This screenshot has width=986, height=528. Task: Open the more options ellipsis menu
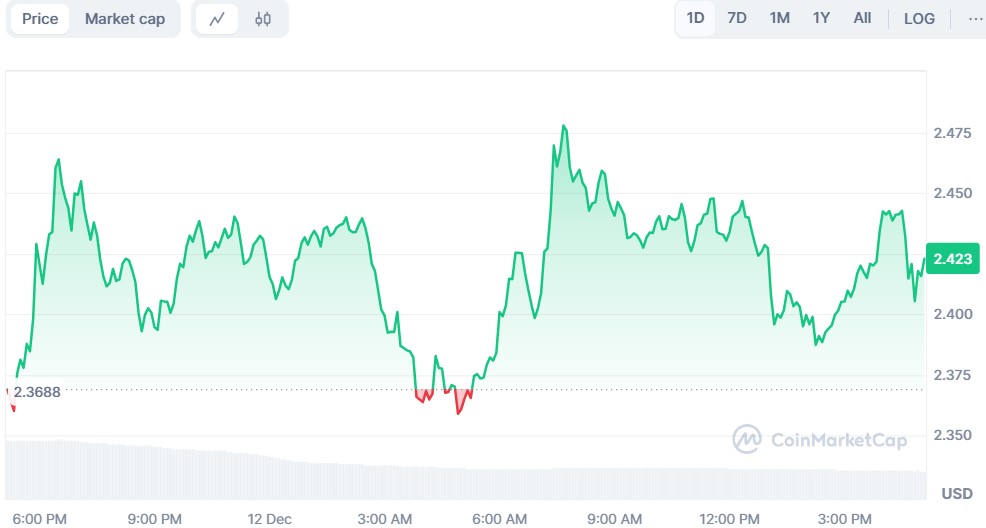click(x=975, y=18)
